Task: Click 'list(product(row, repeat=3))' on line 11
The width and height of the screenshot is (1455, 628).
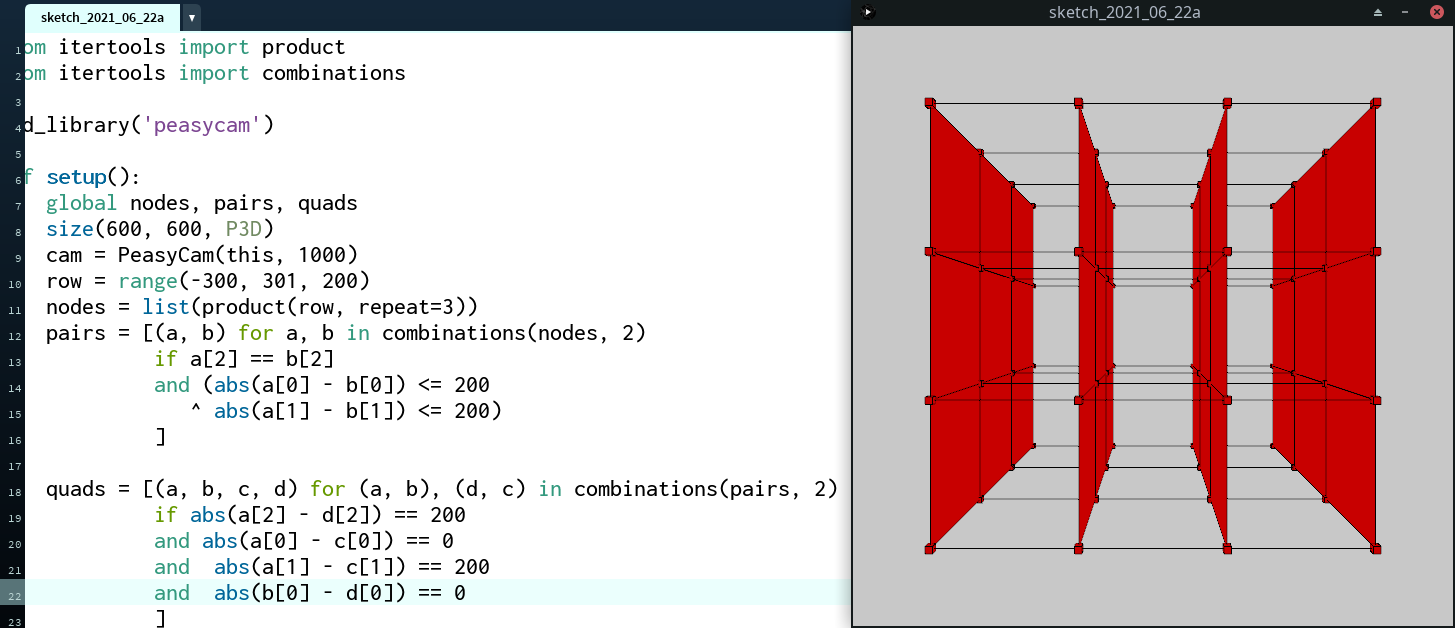Action: 309,307
